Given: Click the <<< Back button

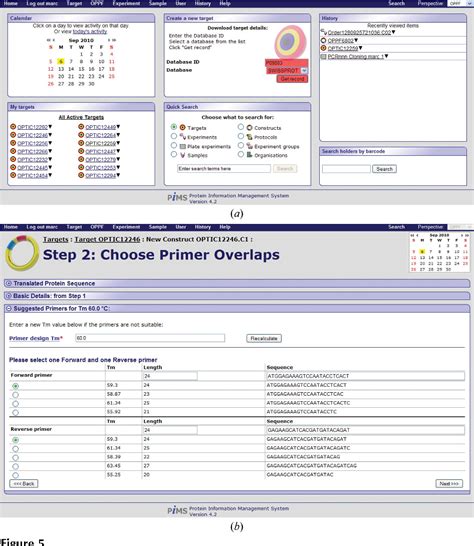Looking at the screenshot, I should pos(24,484).
